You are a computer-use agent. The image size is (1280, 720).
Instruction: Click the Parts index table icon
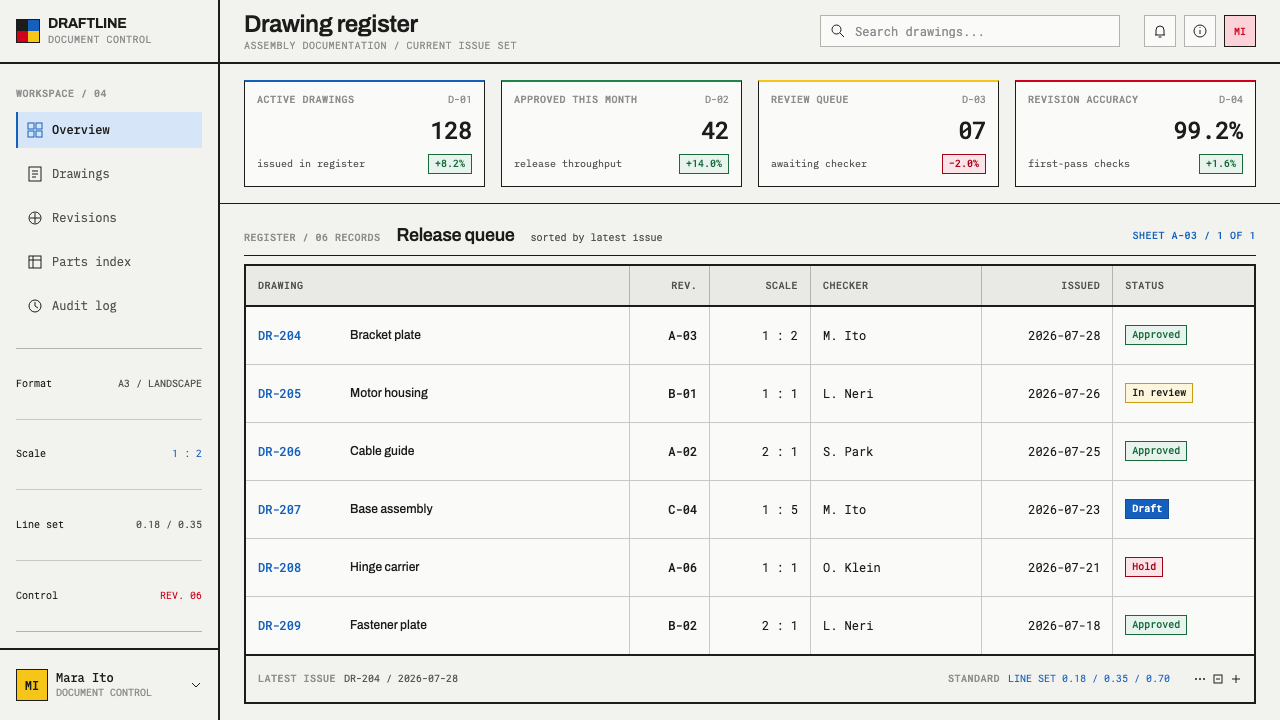pyautogui.click(x=35, y=262)
